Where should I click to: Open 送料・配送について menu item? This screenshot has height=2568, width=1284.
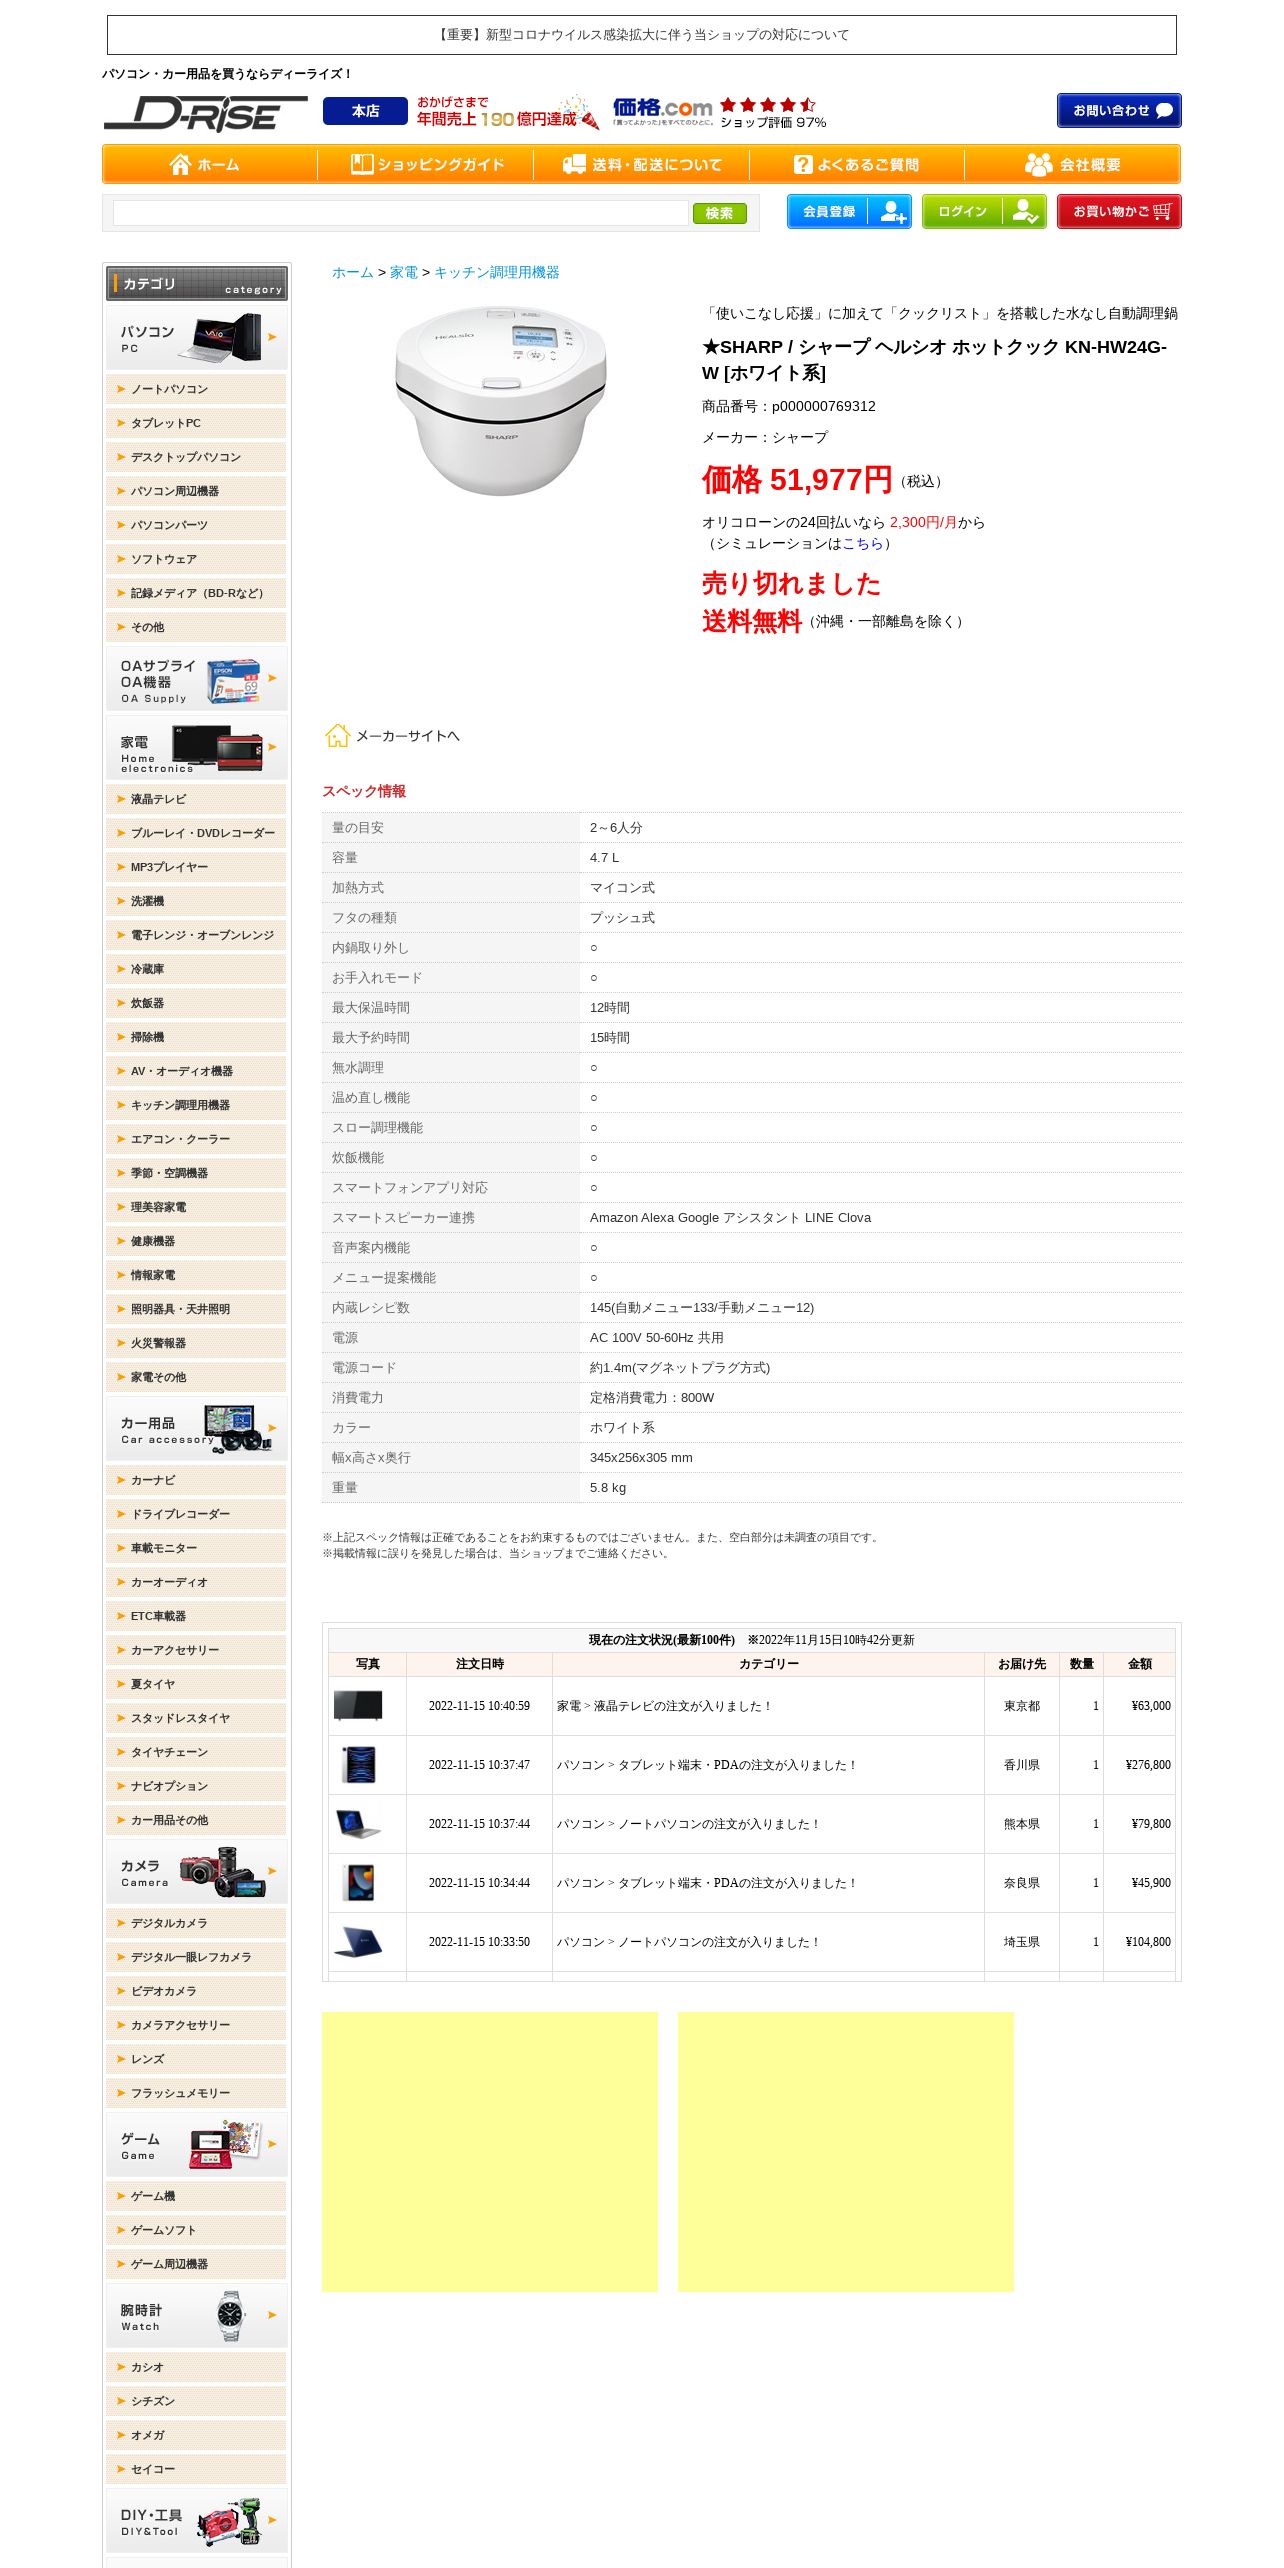pos(642,164)
